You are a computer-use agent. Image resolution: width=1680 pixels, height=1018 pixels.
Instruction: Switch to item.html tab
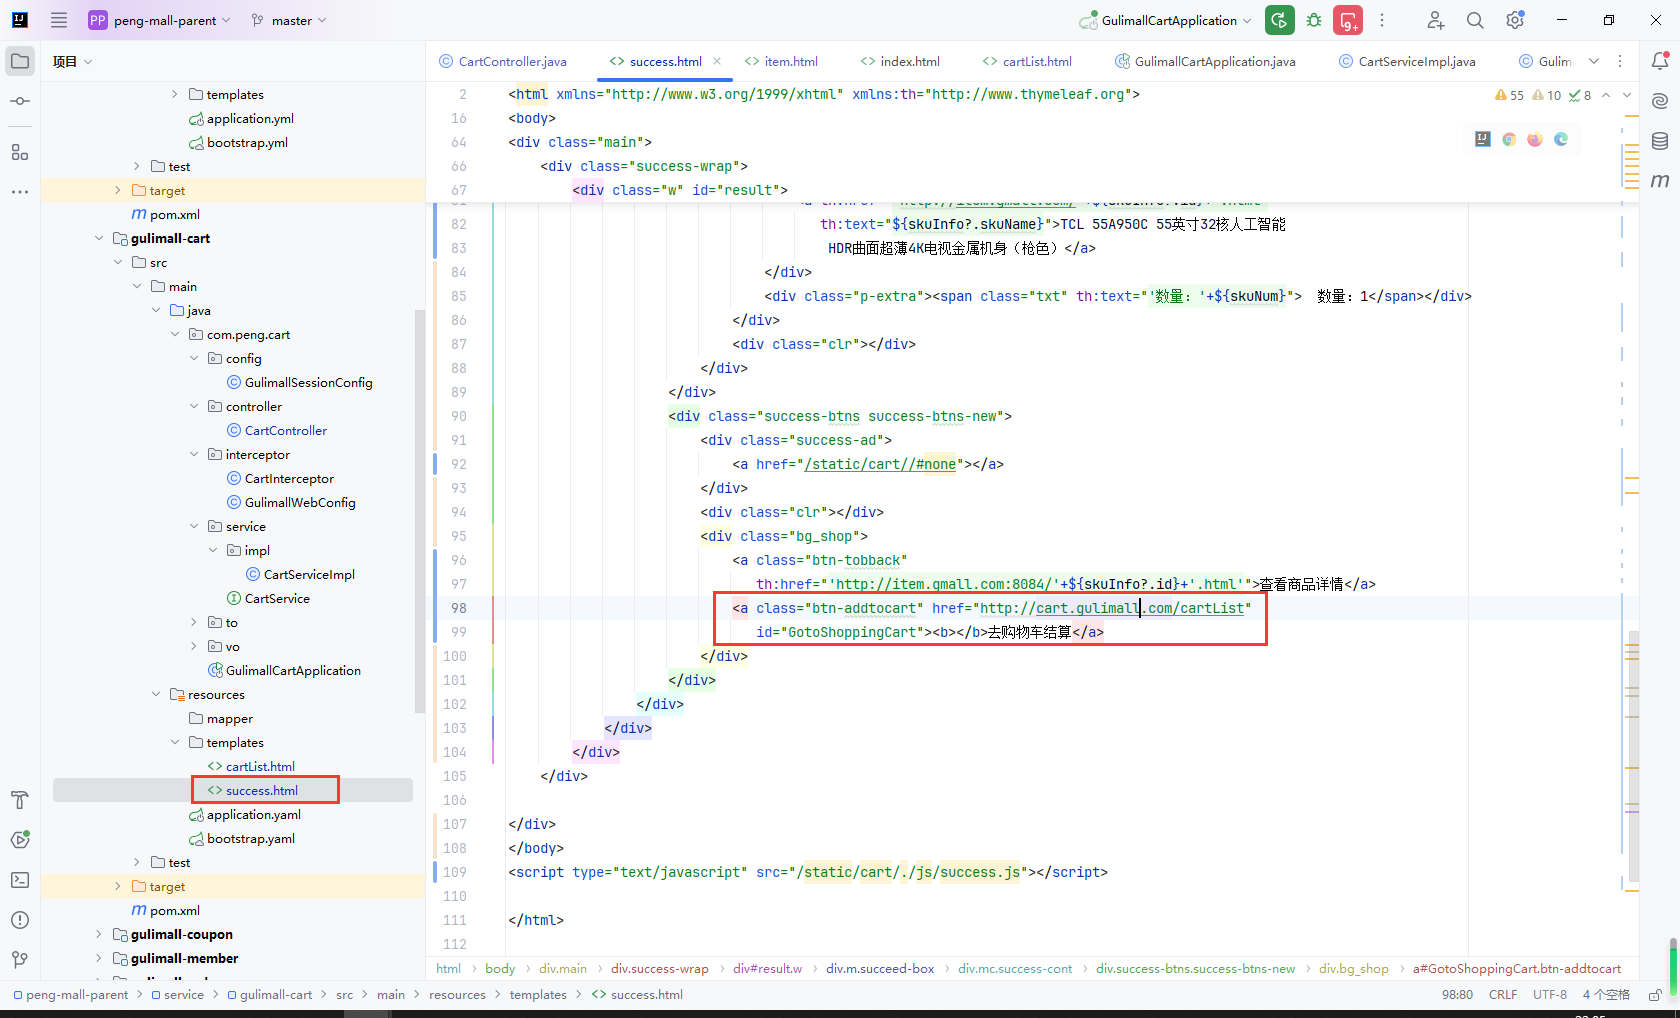pyautogui.click(x=781, y=61)
